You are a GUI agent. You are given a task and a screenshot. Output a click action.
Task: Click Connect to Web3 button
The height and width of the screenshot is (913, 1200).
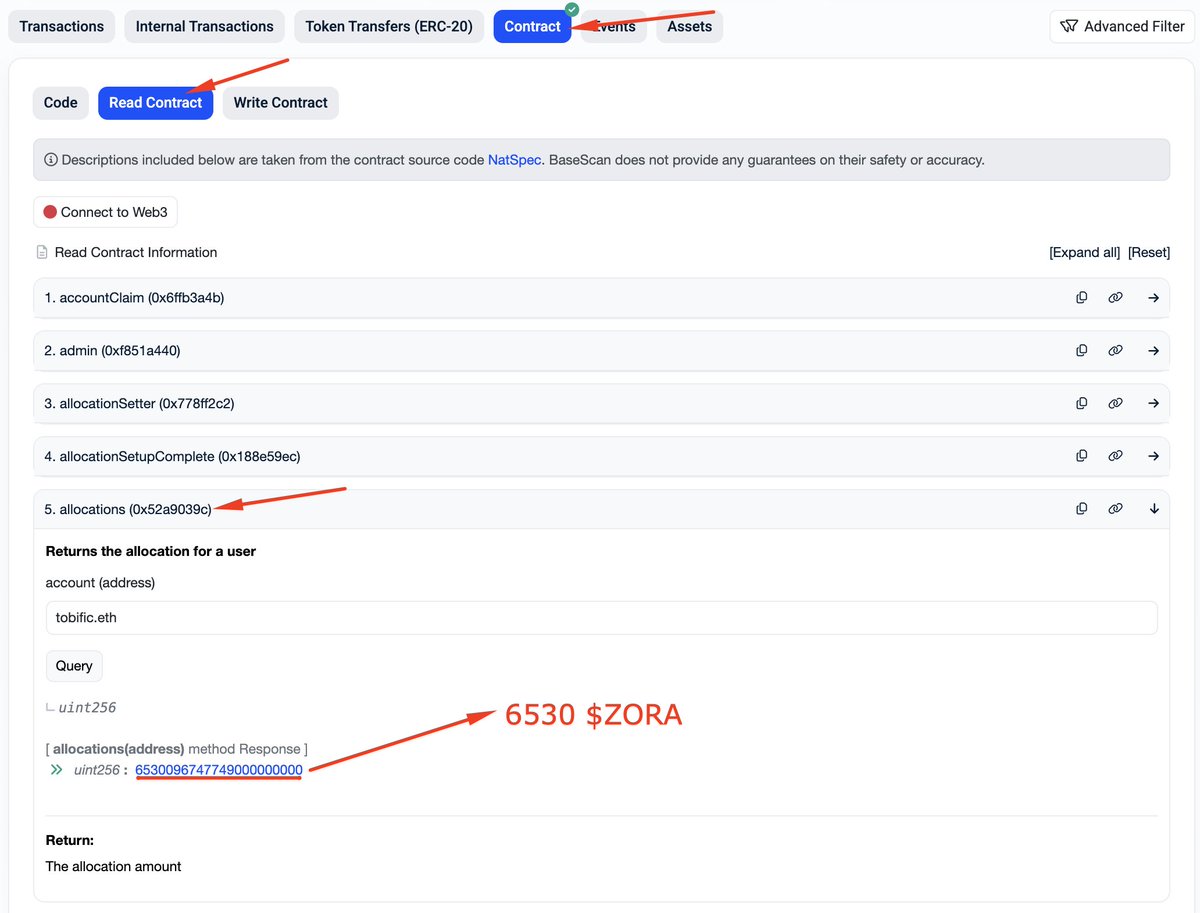(106, 212)
